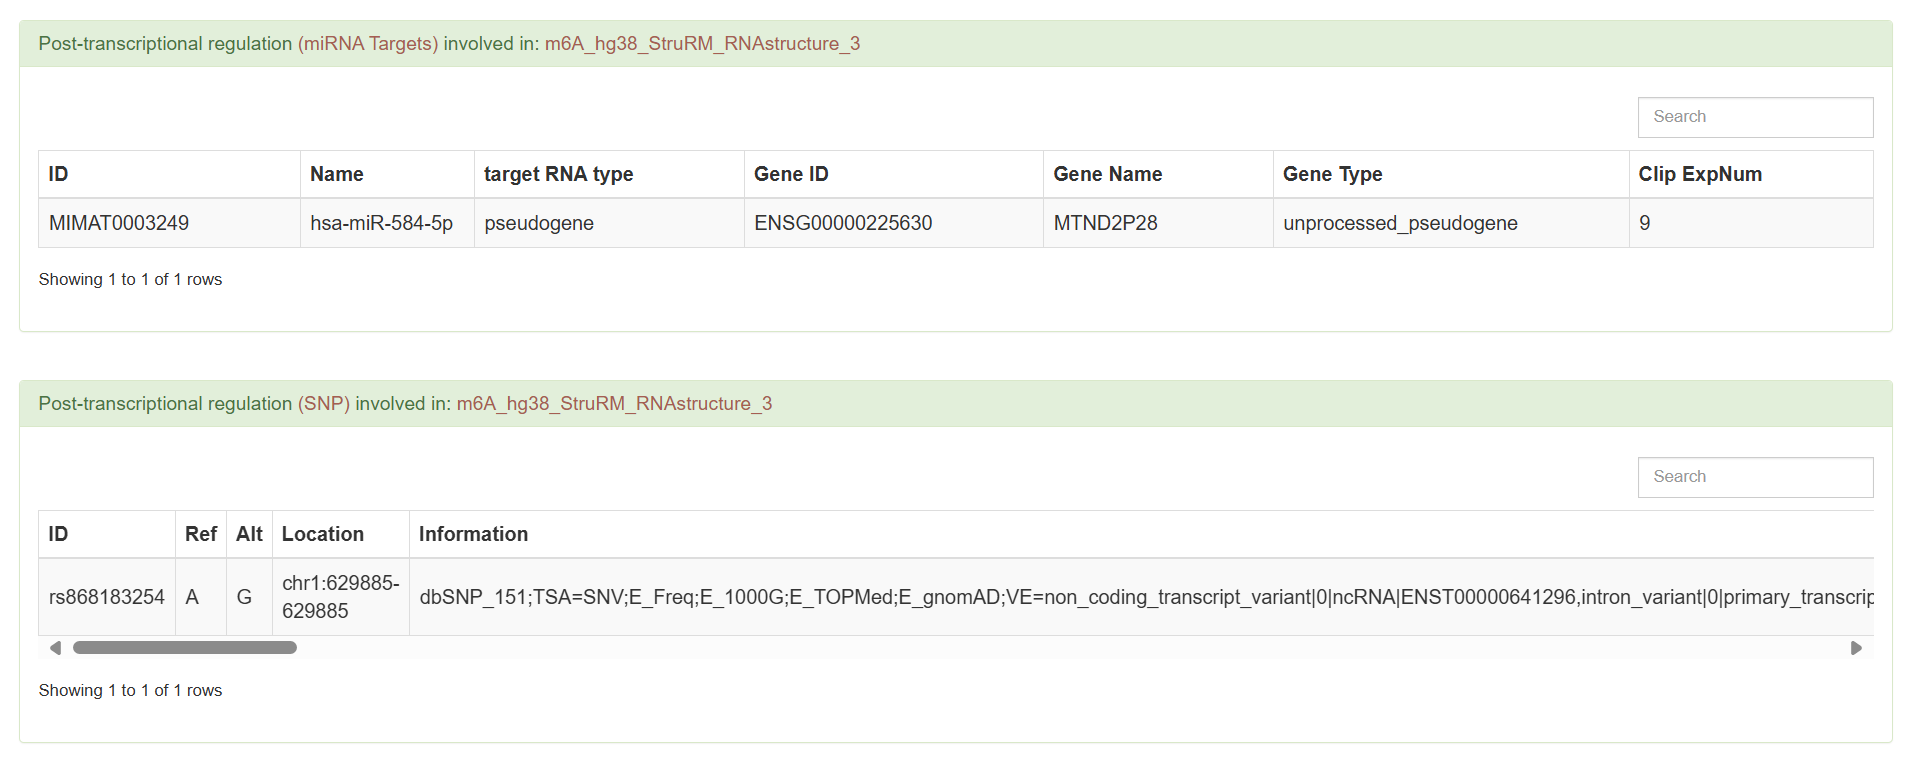Click the ENSG00000225630 gene ID cell
Image resolution: width=1916 pixels, height=764 pixels.
coord(842,223)
